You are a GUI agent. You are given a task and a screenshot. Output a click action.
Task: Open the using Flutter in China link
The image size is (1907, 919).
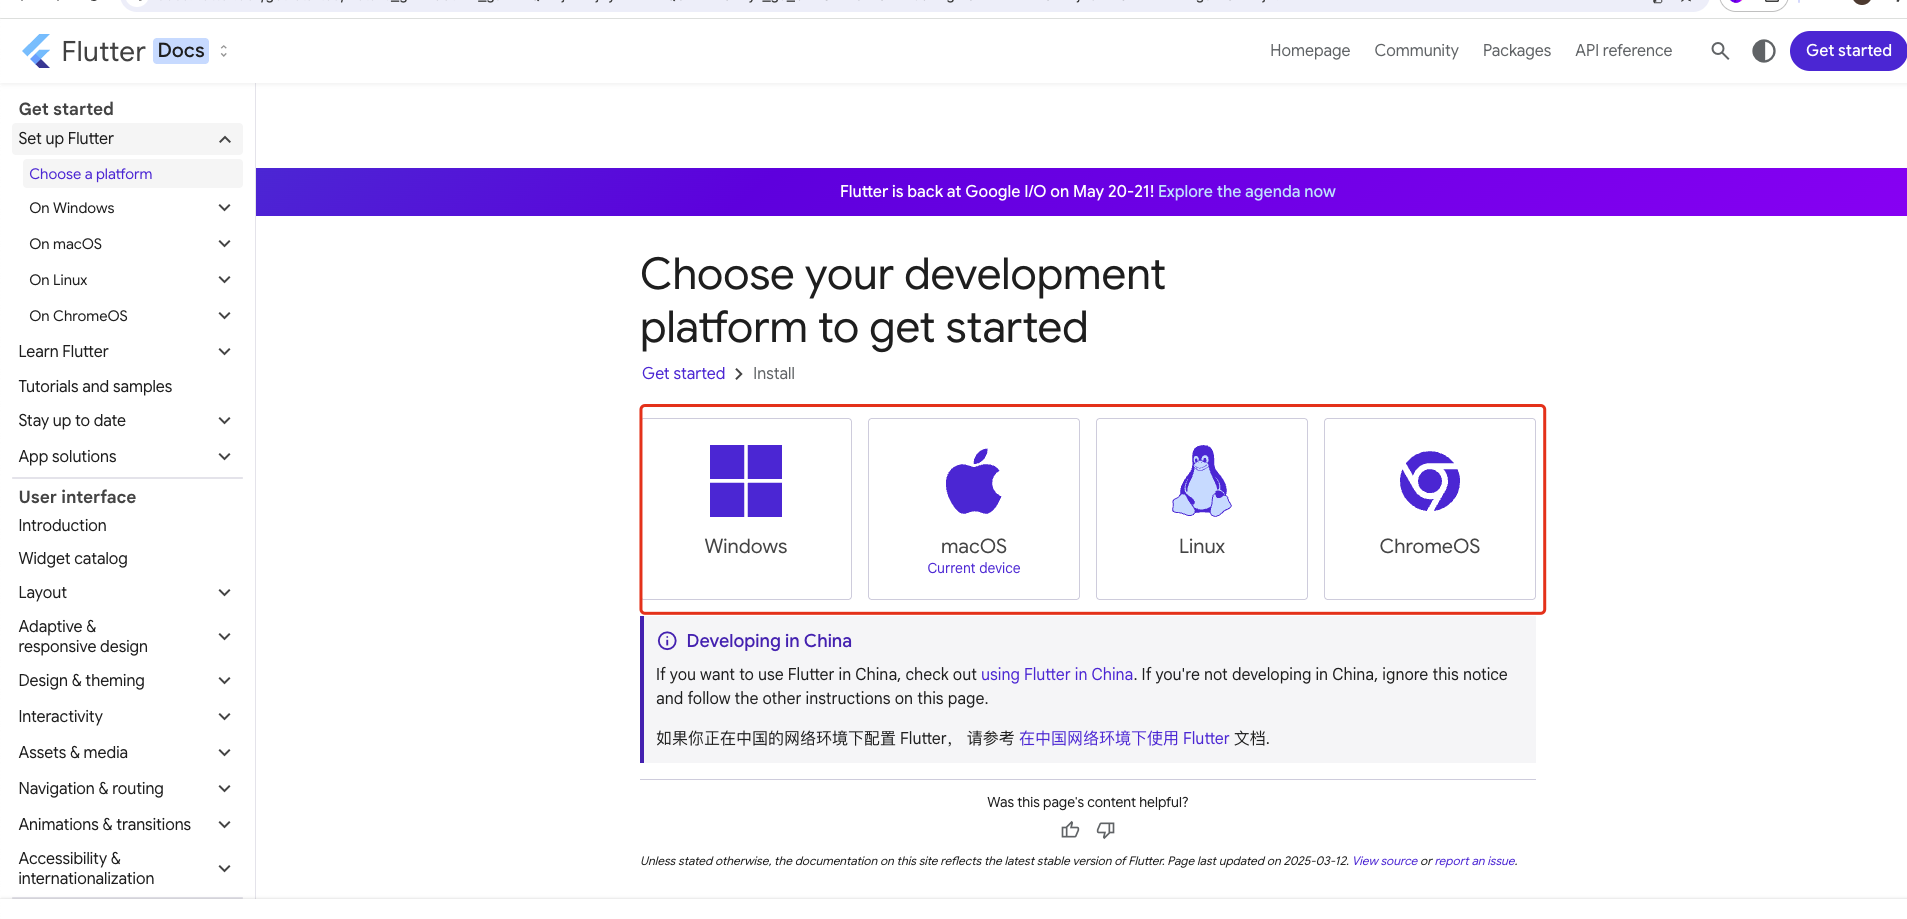point(1056,675)
